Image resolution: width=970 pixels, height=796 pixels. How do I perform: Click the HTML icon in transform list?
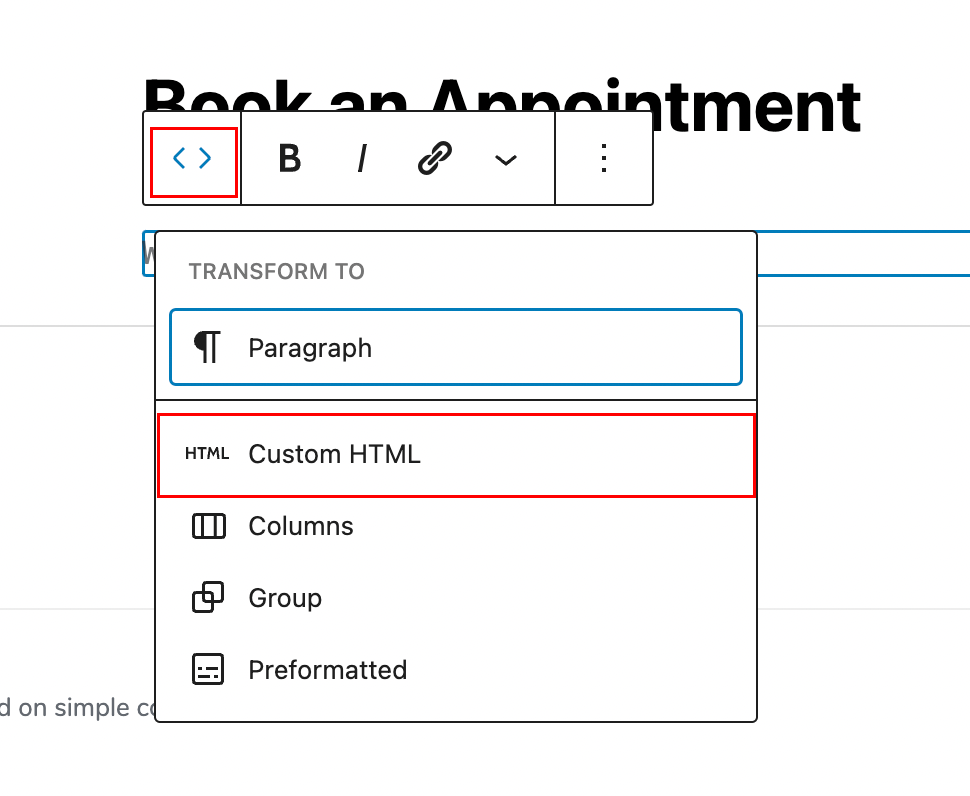click(x=207, y=454)
